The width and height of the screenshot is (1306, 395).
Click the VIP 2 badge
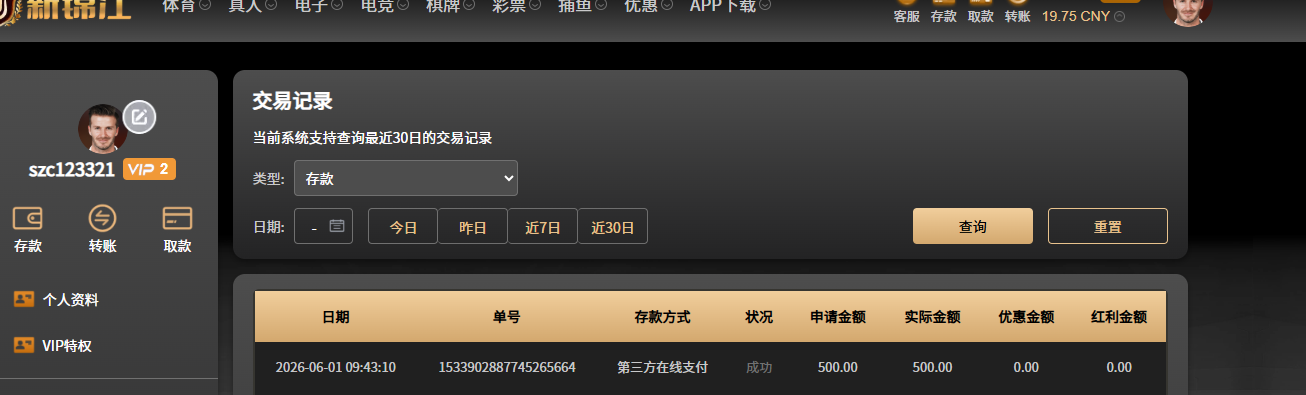point(149,169)
